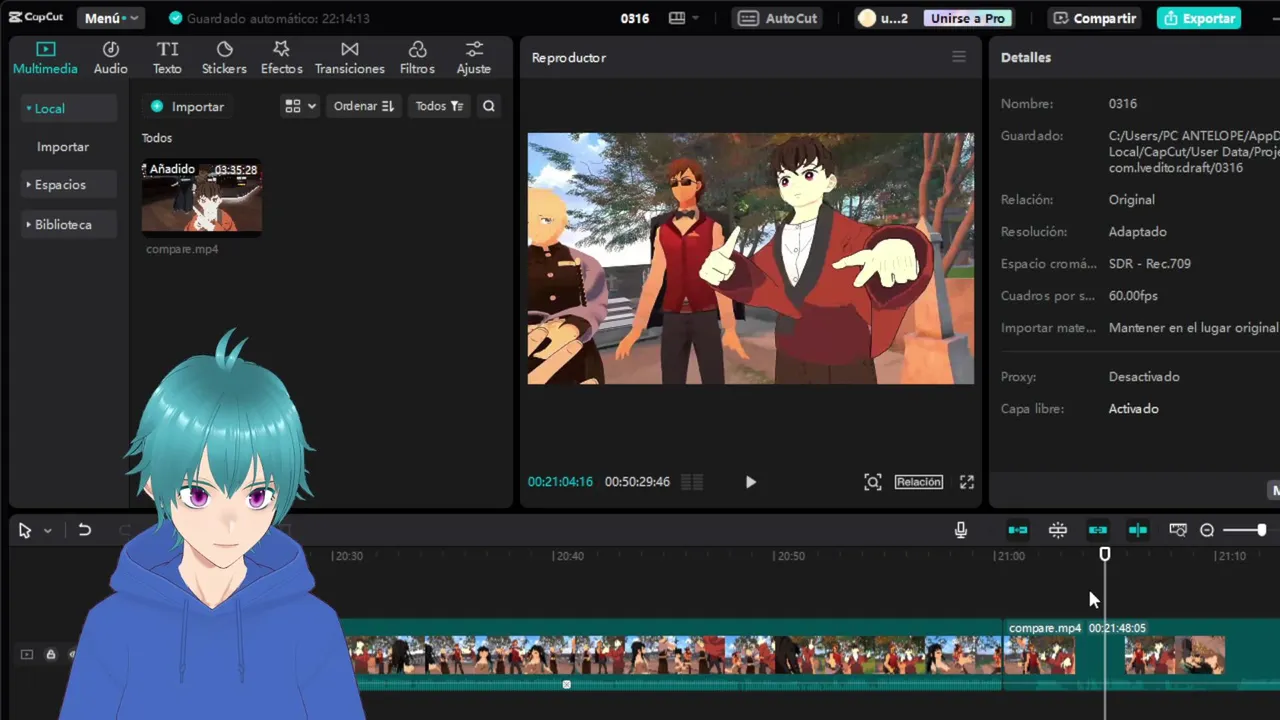
Task: Click the video preview canvas
Action: (x=750, y=258)
